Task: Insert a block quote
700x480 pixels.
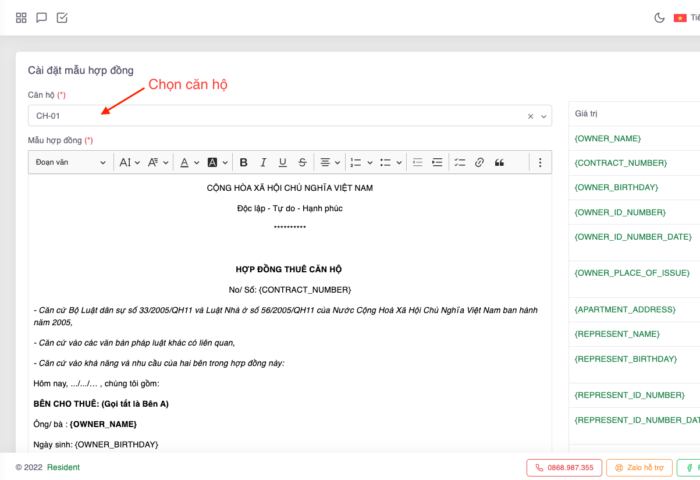Action: click(499, 162)
